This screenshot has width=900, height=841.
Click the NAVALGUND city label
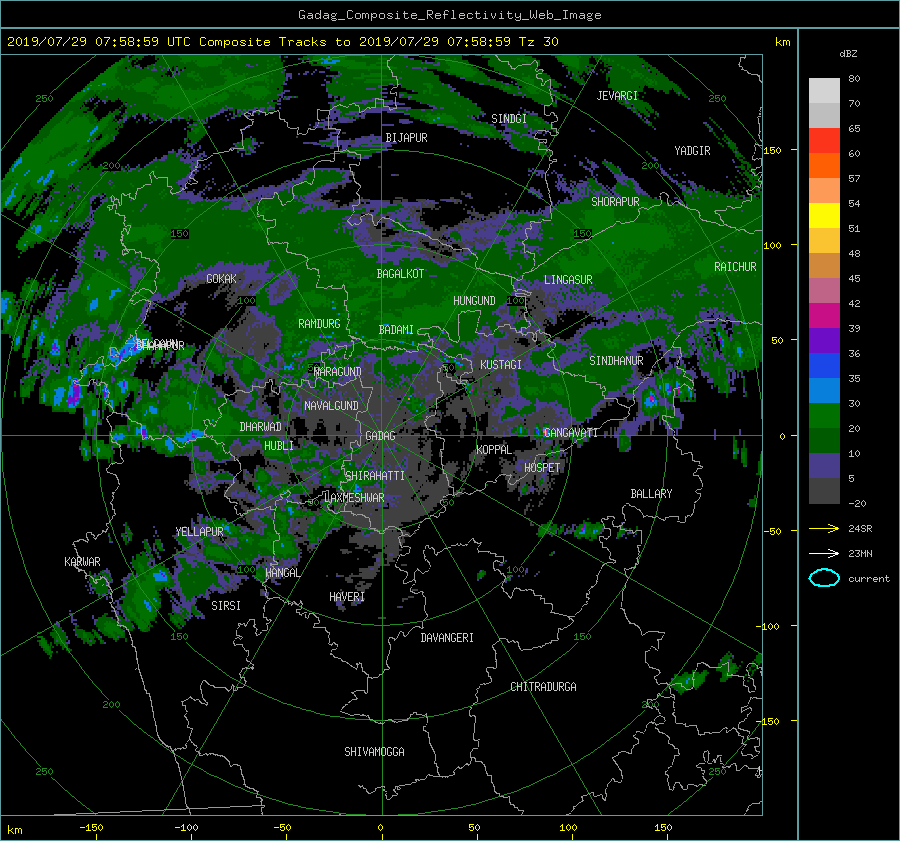click(x=331, y=406)
